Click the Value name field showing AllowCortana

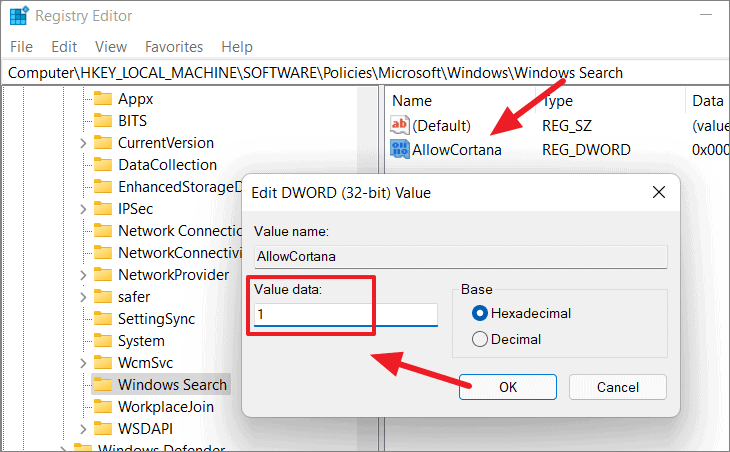point(460,256)
